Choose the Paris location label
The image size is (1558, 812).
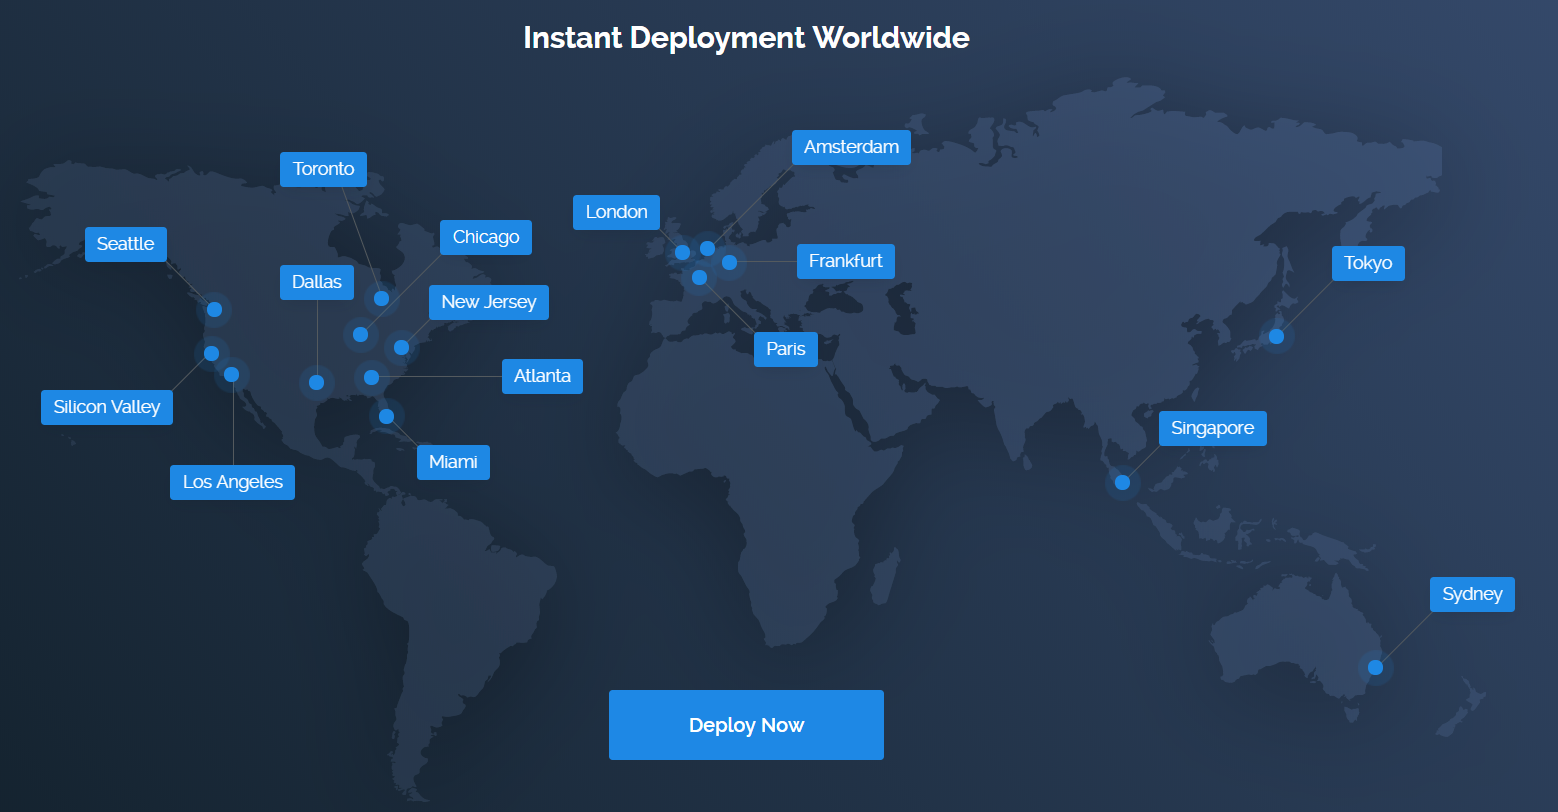pos(785,349)
